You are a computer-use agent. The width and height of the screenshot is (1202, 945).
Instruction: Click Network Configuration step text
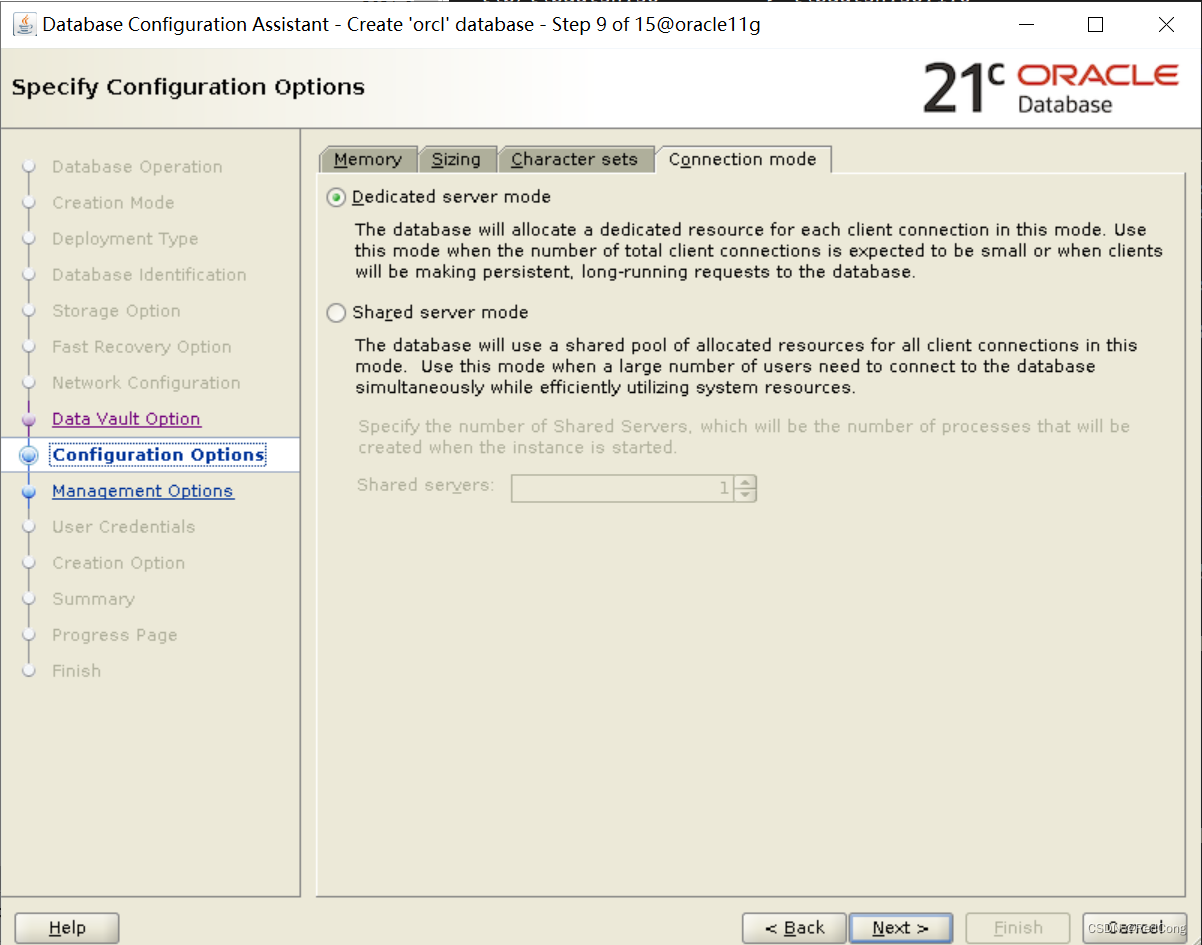tap(146, 383)
